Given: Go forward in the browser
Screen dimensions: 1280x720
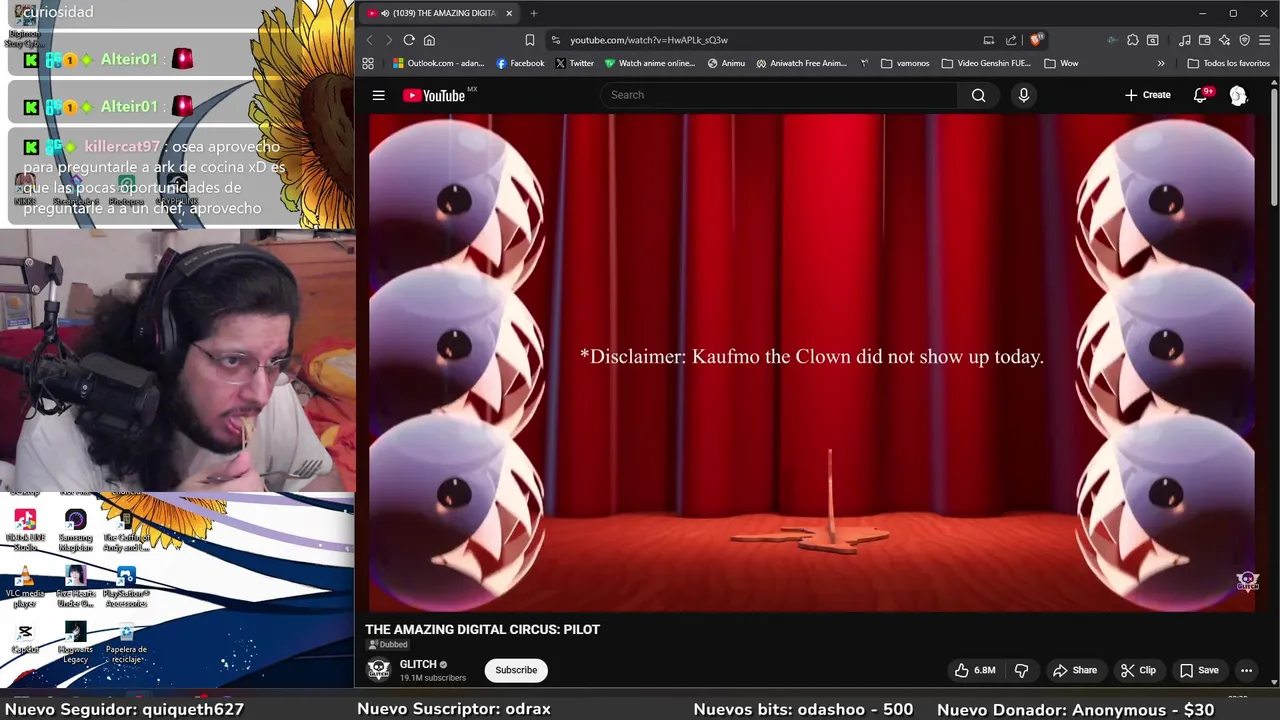Looking at the screenshot, I should click(x=388, y=40).
